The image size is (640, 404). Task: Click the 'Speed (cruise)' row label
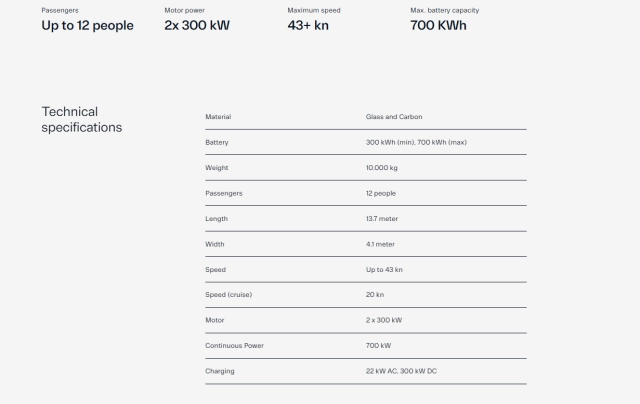(229, 295)
